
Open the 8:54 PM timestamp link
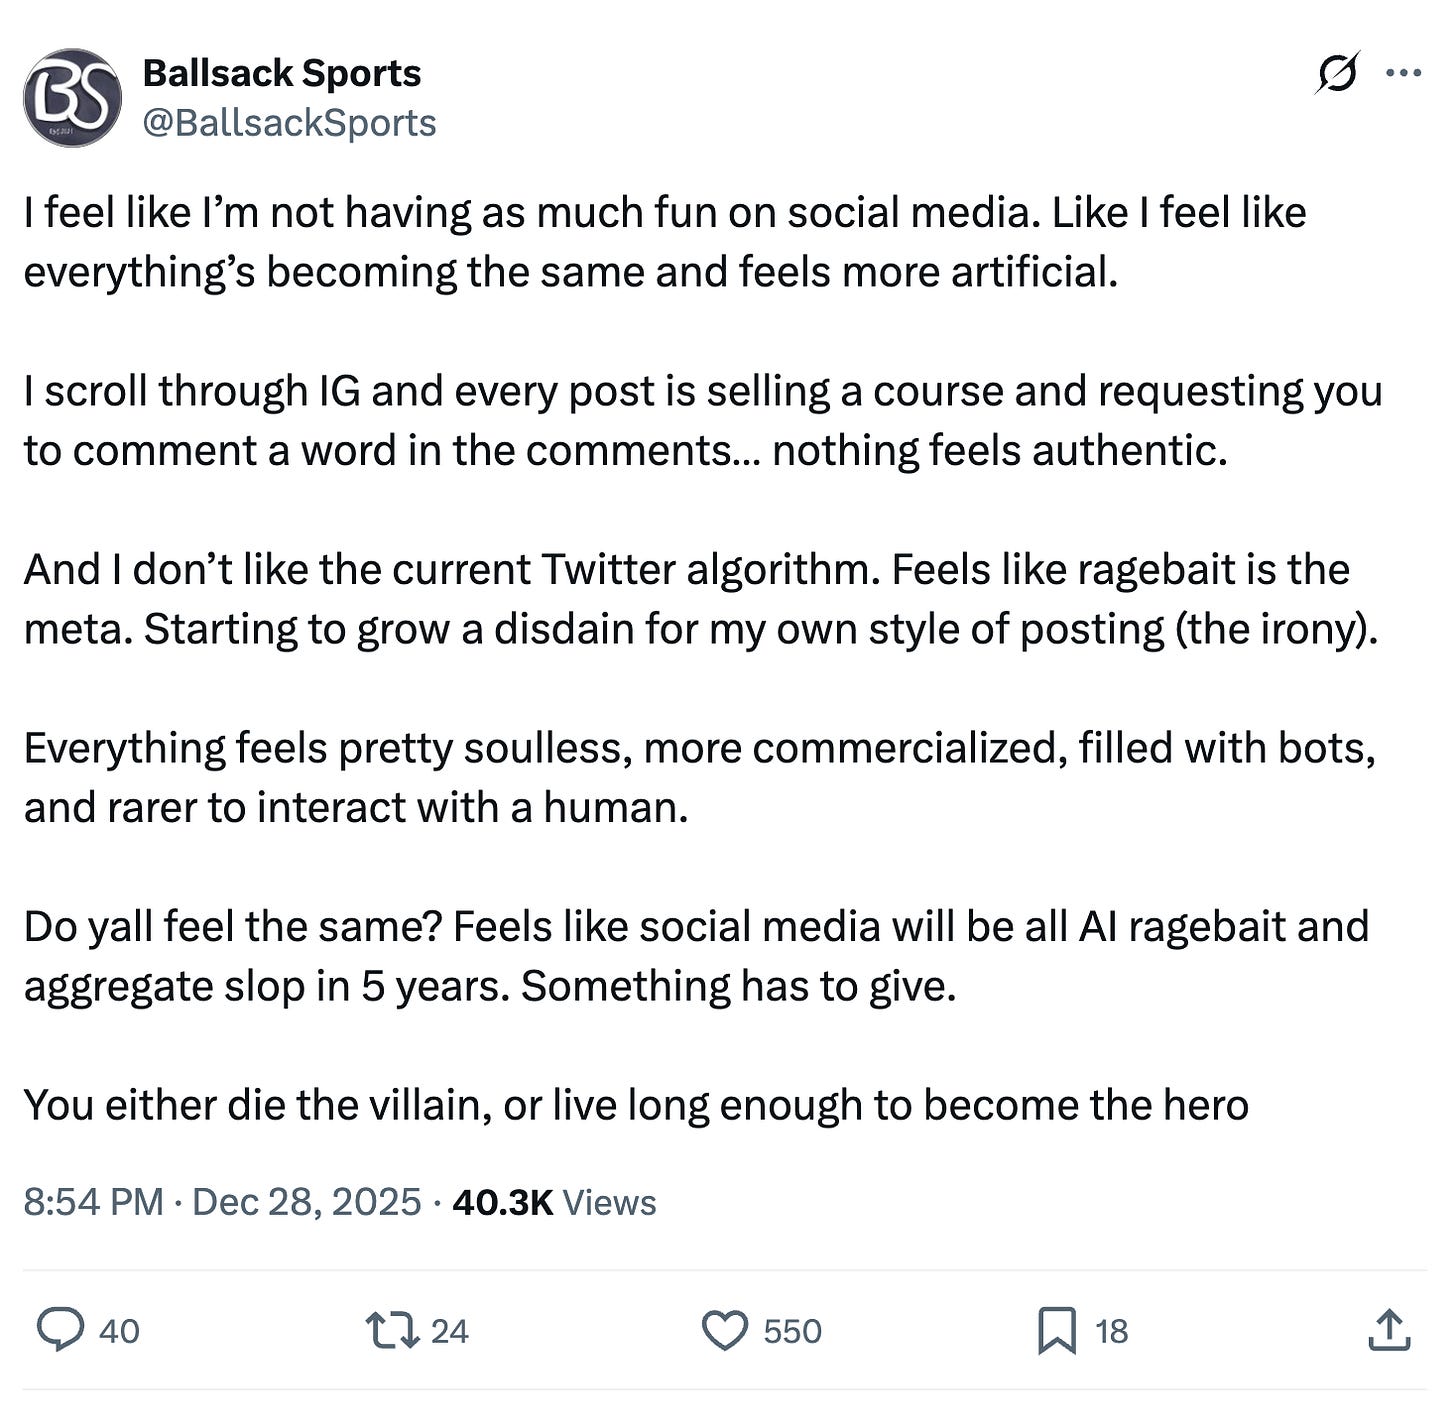[93, 1202]
